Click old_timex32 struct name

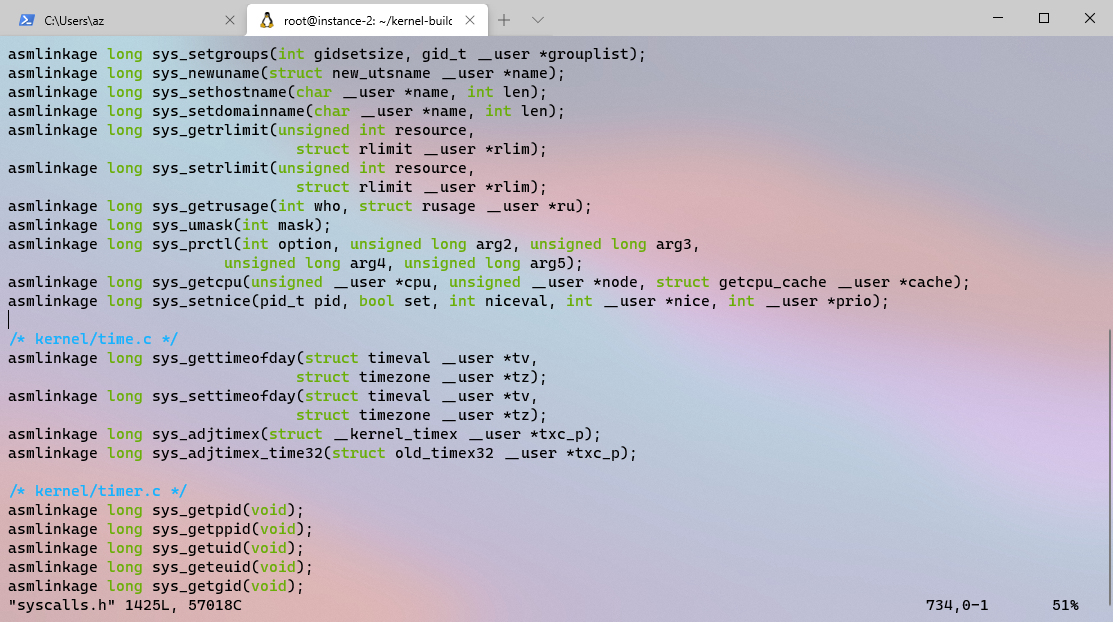click(x=444, y=454)
